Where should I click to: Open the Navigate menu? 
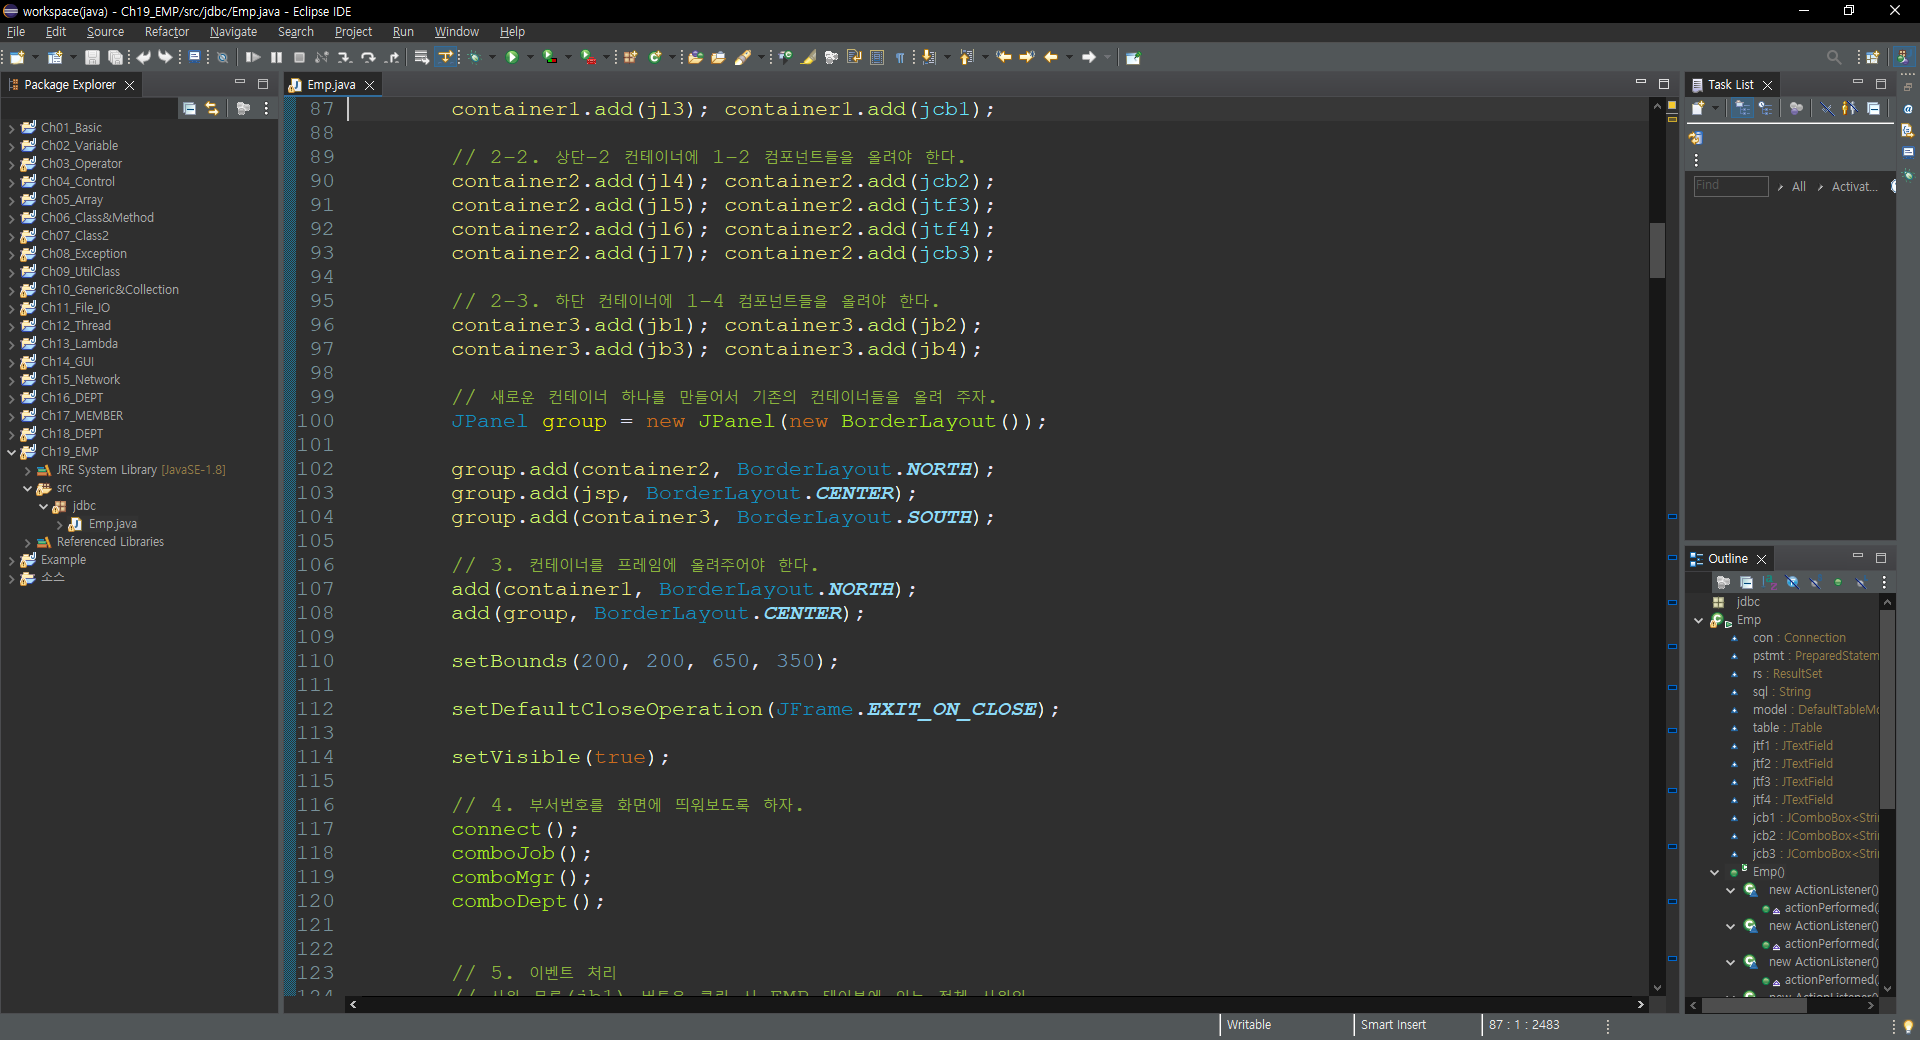point(233,32)
